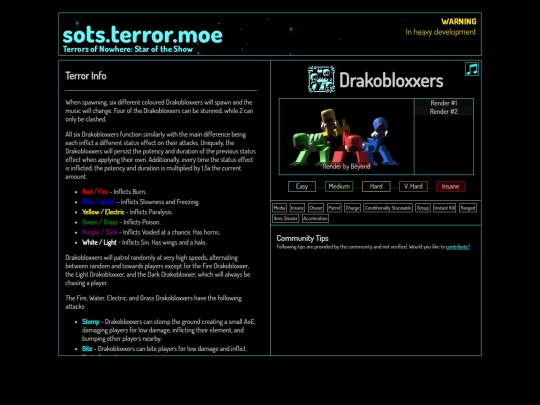
Task: Click the Terror Info heading
Action: (86, 76)
